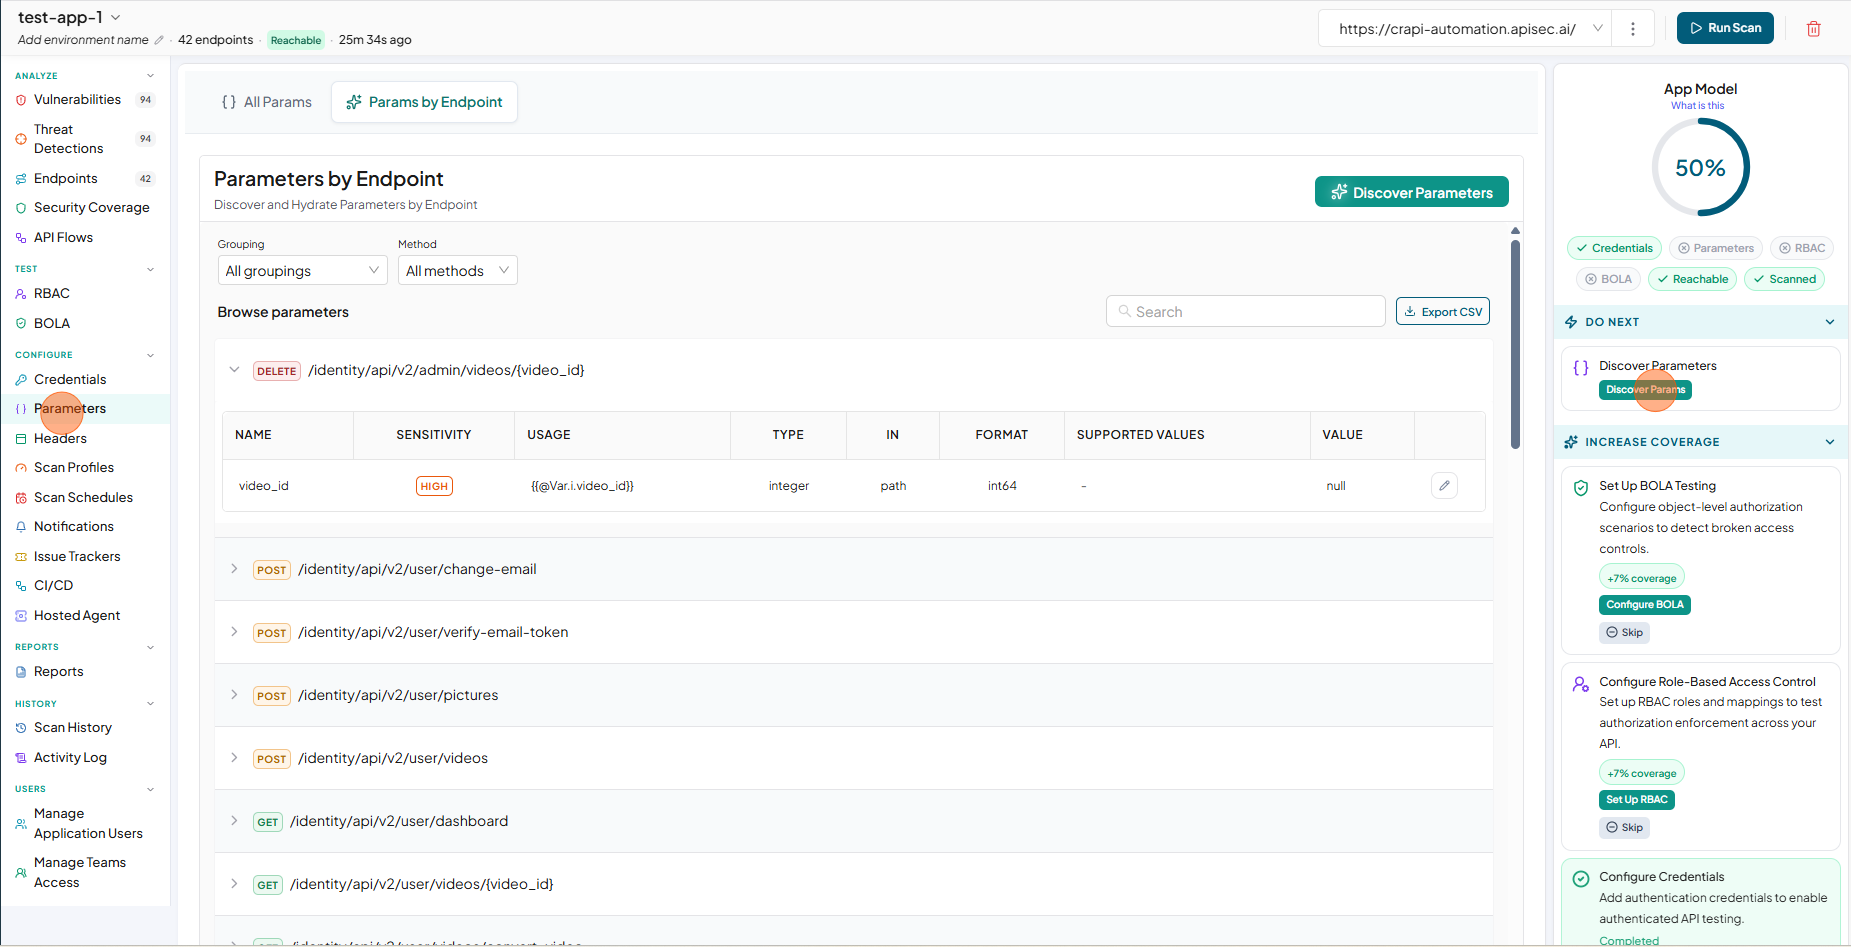Image resolution: width=1851 pixels, height=947 pixels.
Task: Open the three-dot options menu near URL
Action: (x=1633, y=29)
